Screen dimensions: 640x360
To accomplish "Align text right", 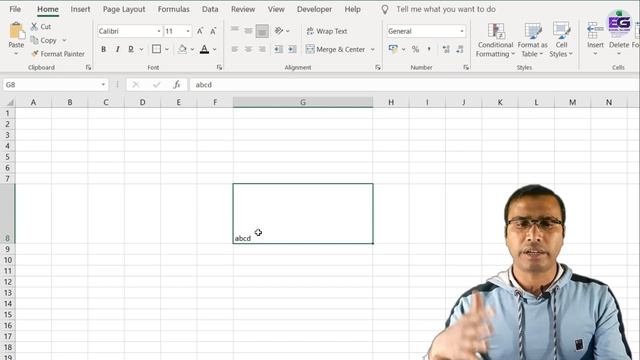I will pyautogui.click(x=262, y=49).
